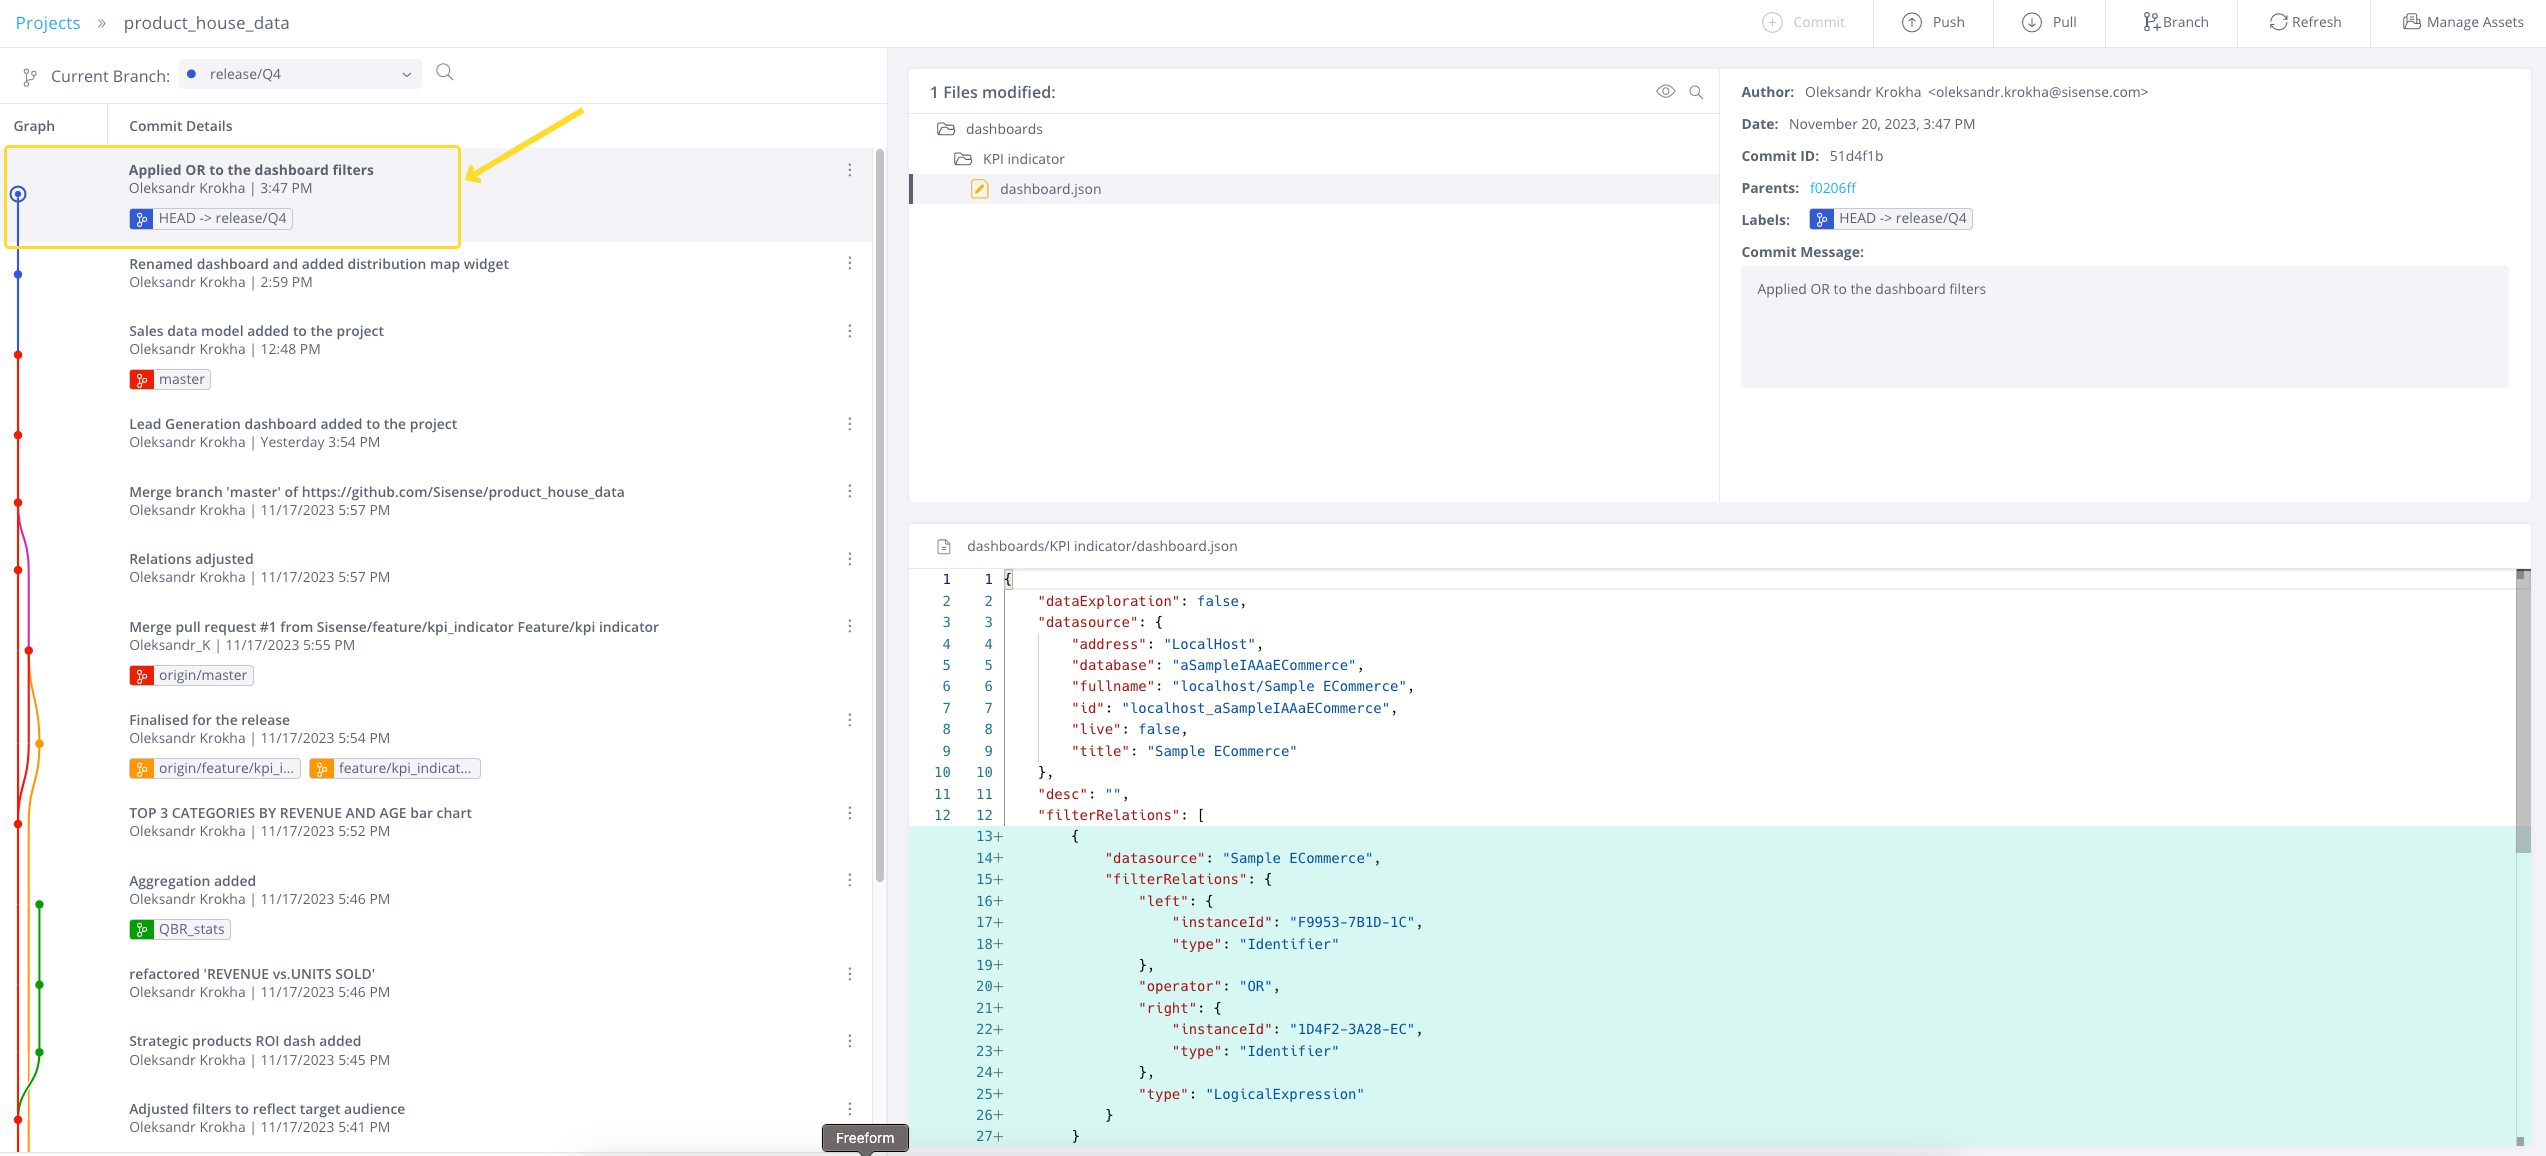
Task: Click the commit list scrollbar
Action: 880,515
